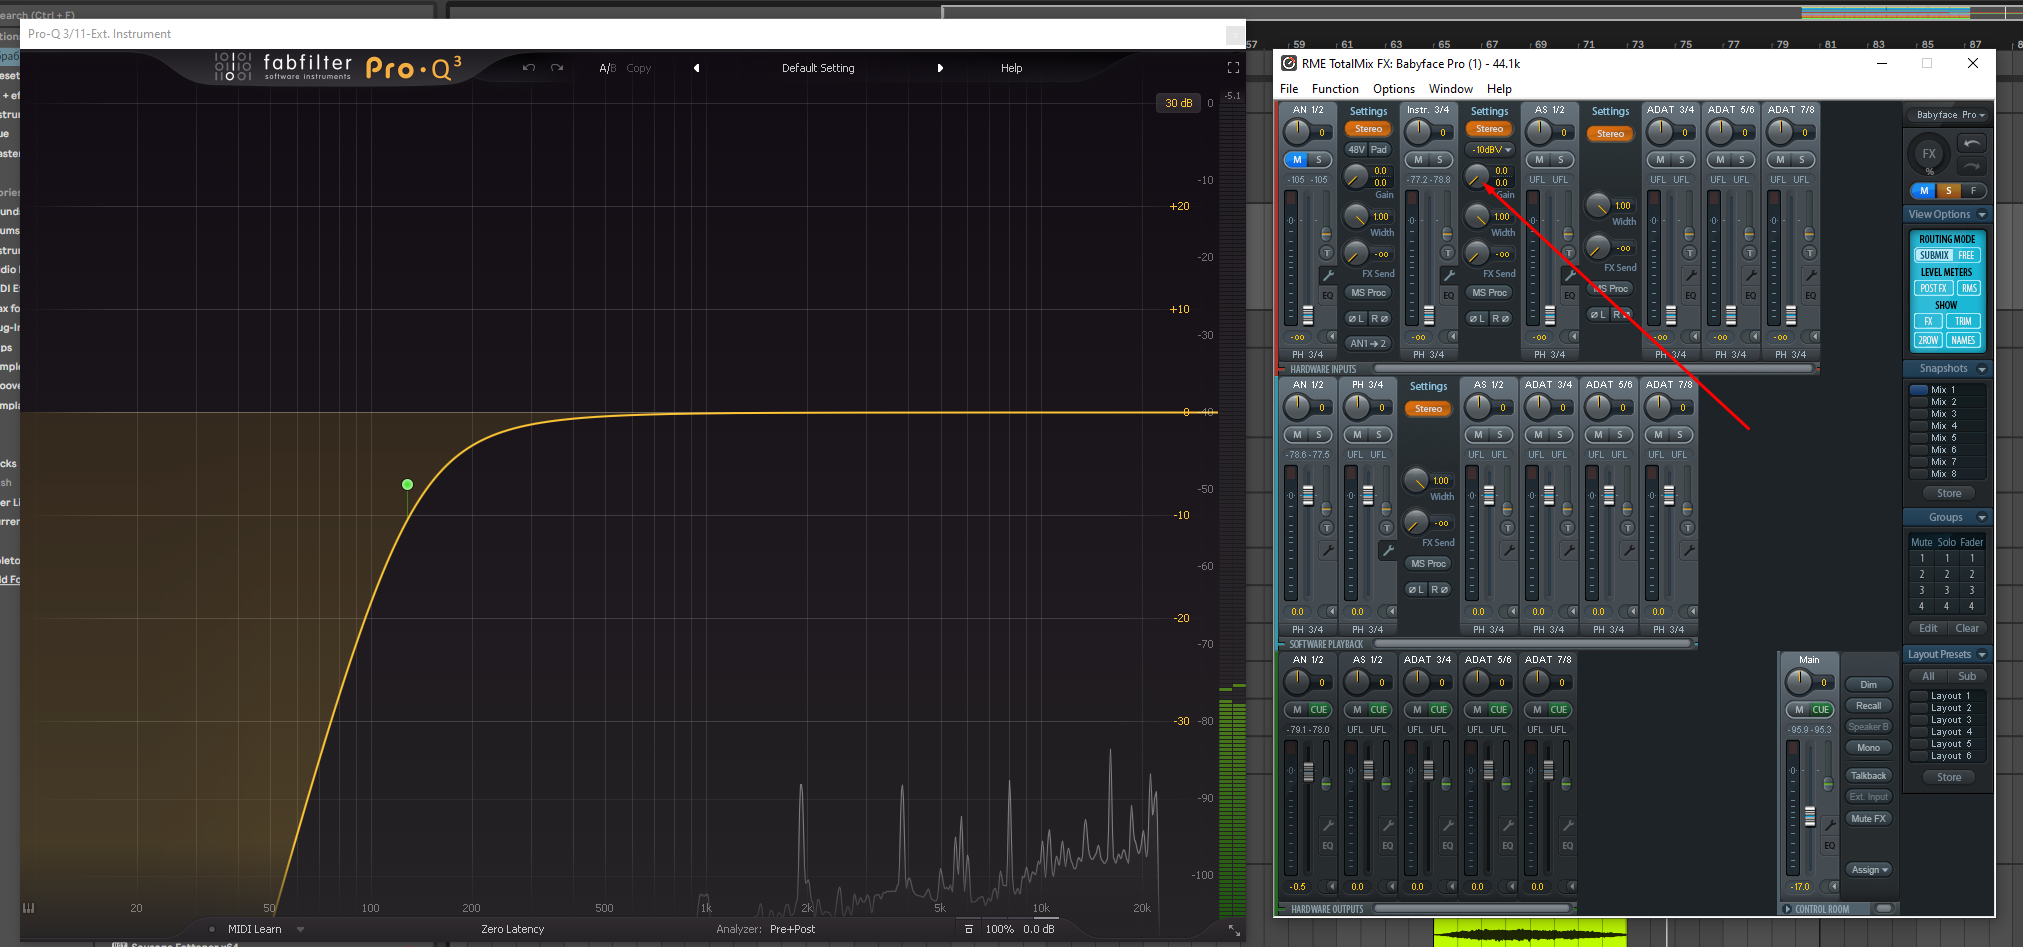Image resolution: width=2023 pixels, height=947 pixels.
Task: Click the piano display icon in Pro-Q
Action: pos(29,908)
